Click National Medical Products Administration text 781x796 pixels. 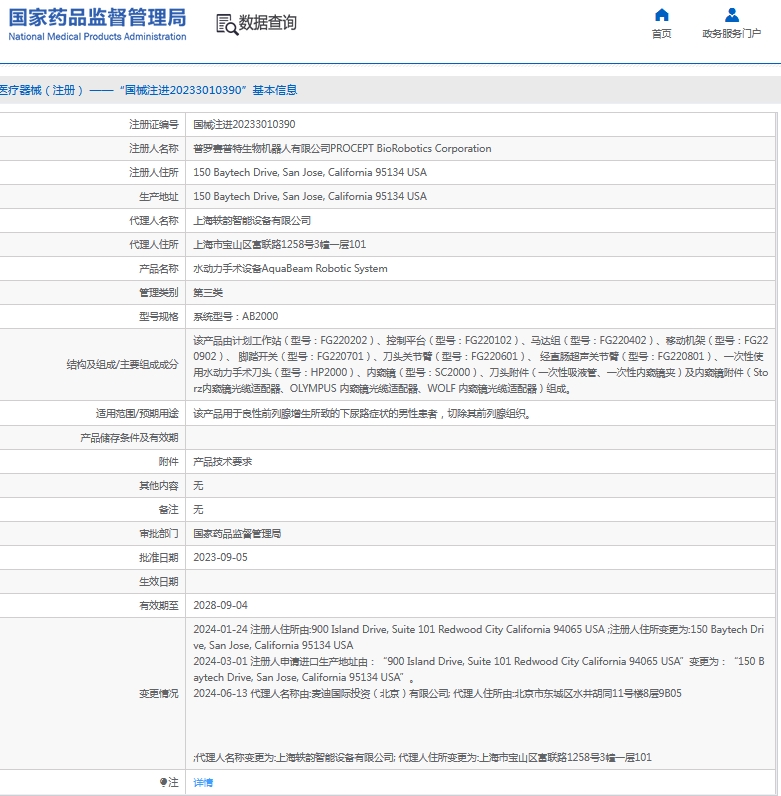tap(97, 37)
